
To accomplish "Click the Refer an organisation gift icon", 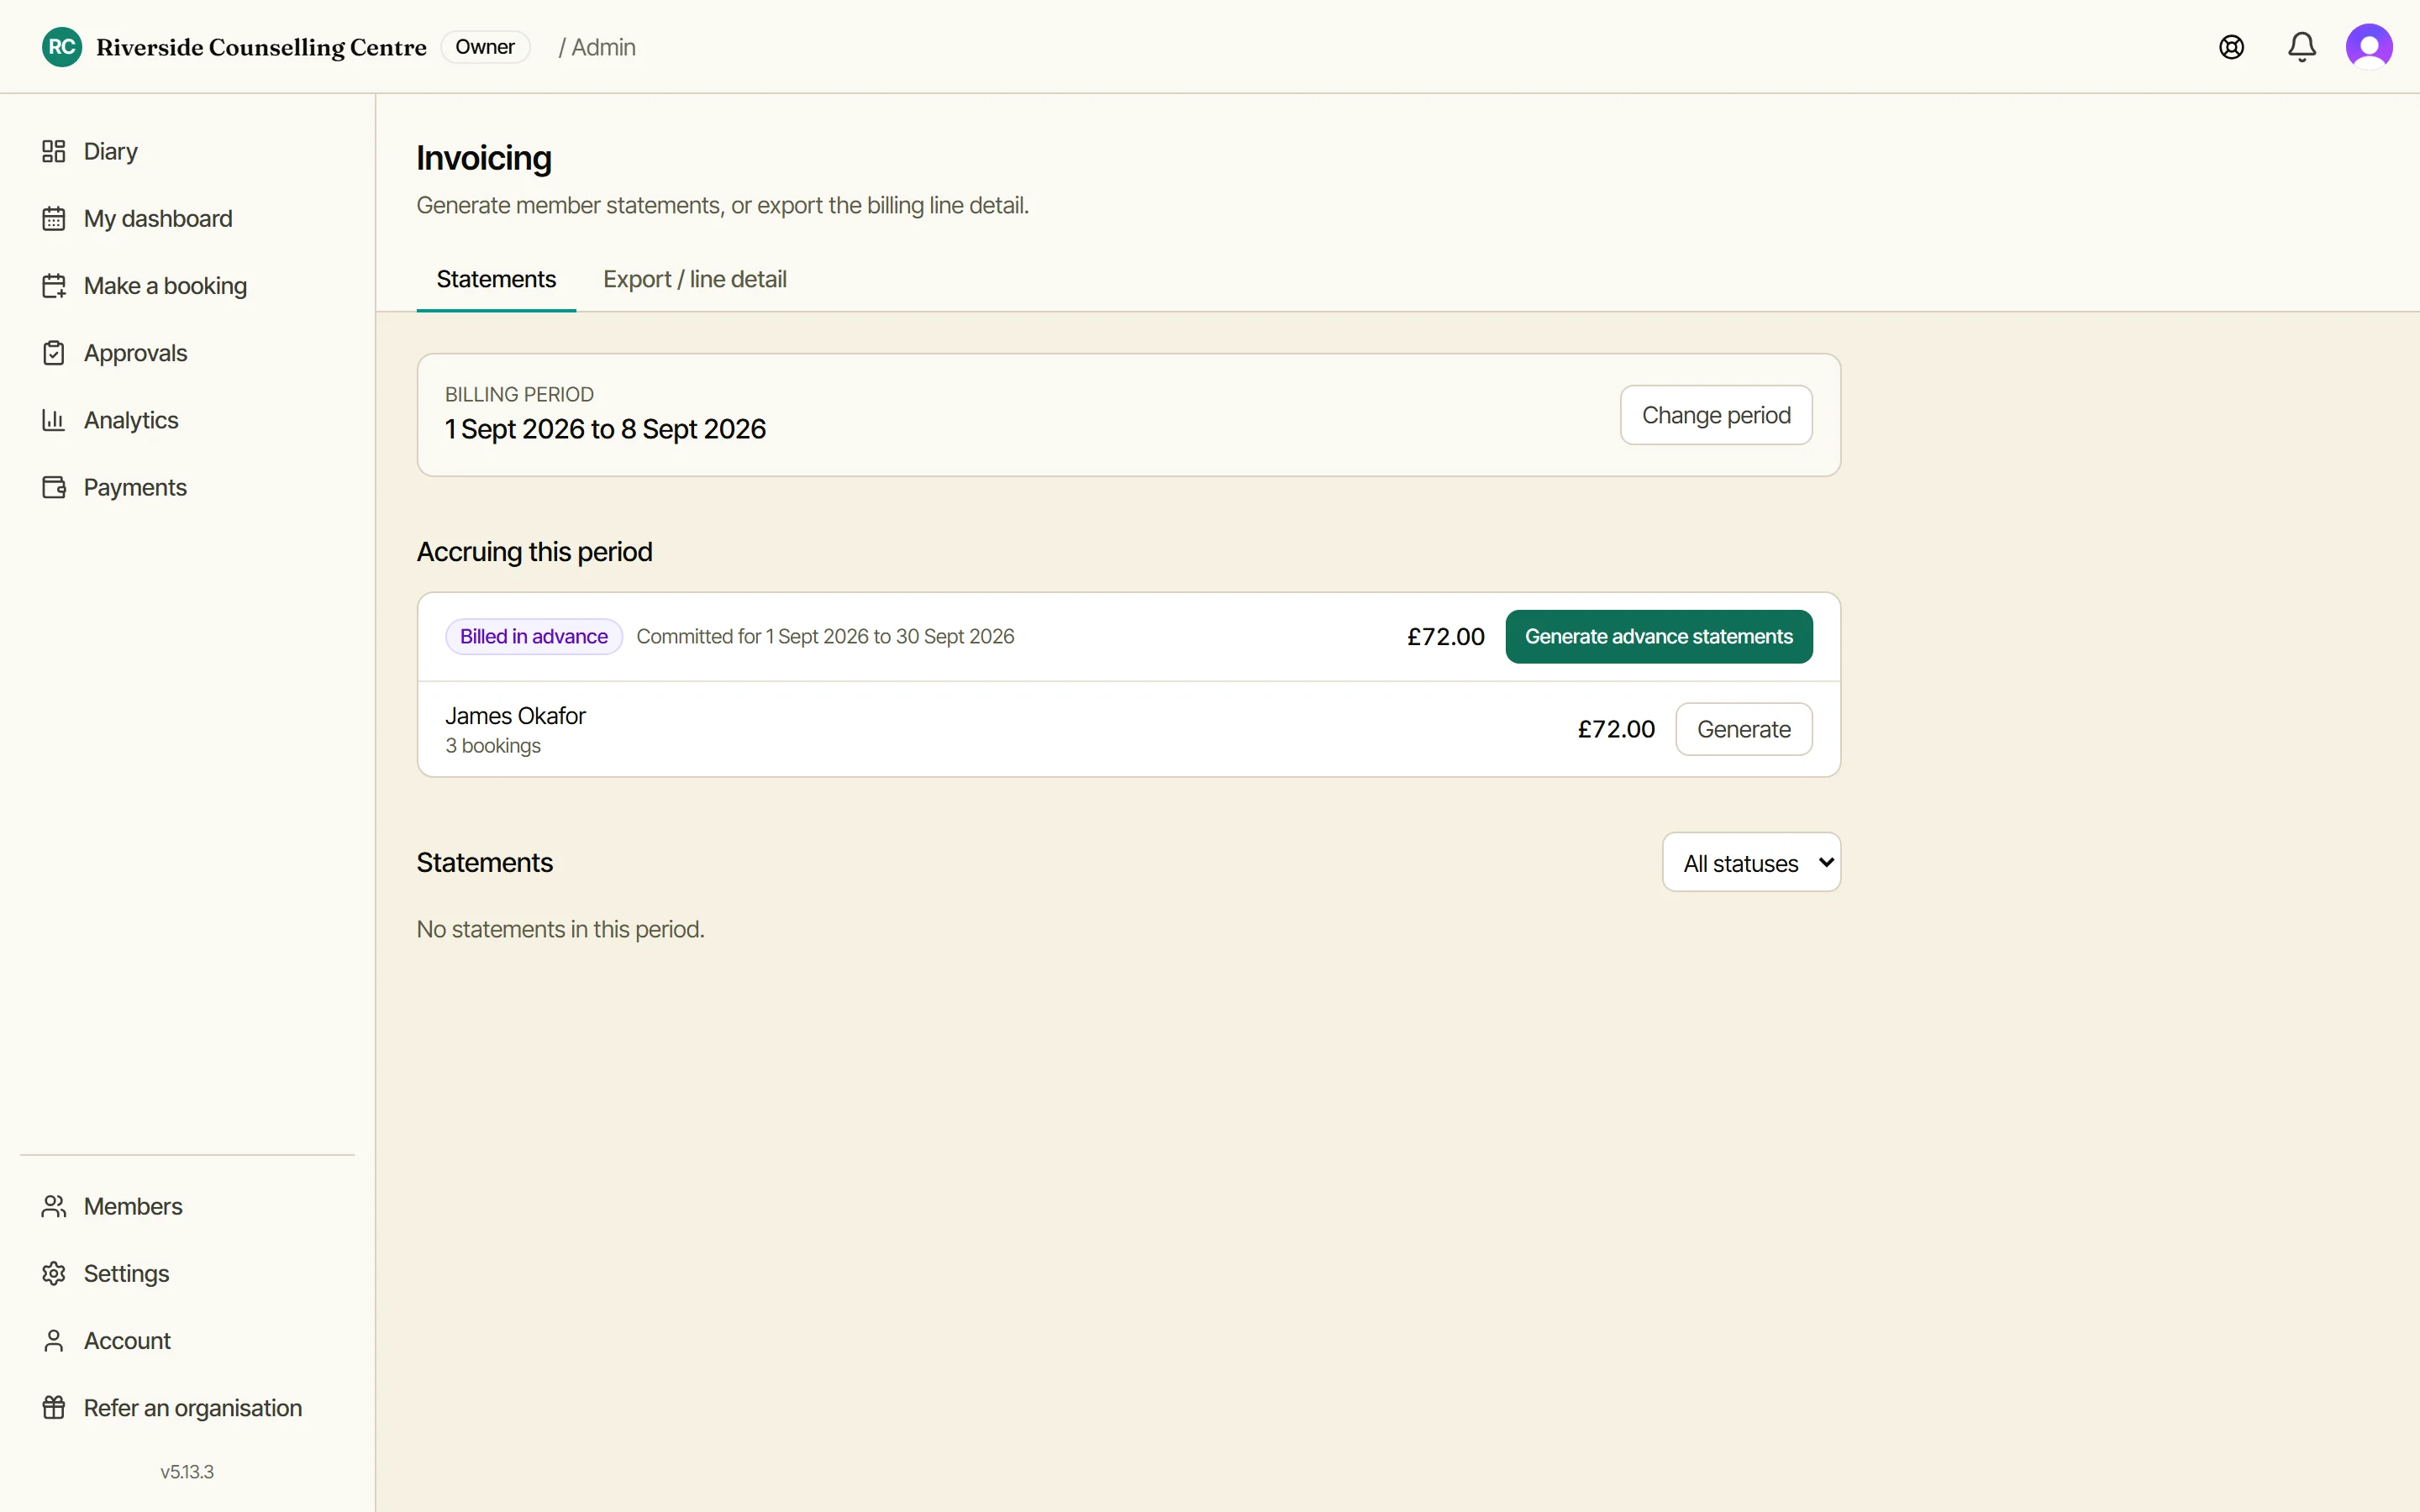I will point(54,1407).
